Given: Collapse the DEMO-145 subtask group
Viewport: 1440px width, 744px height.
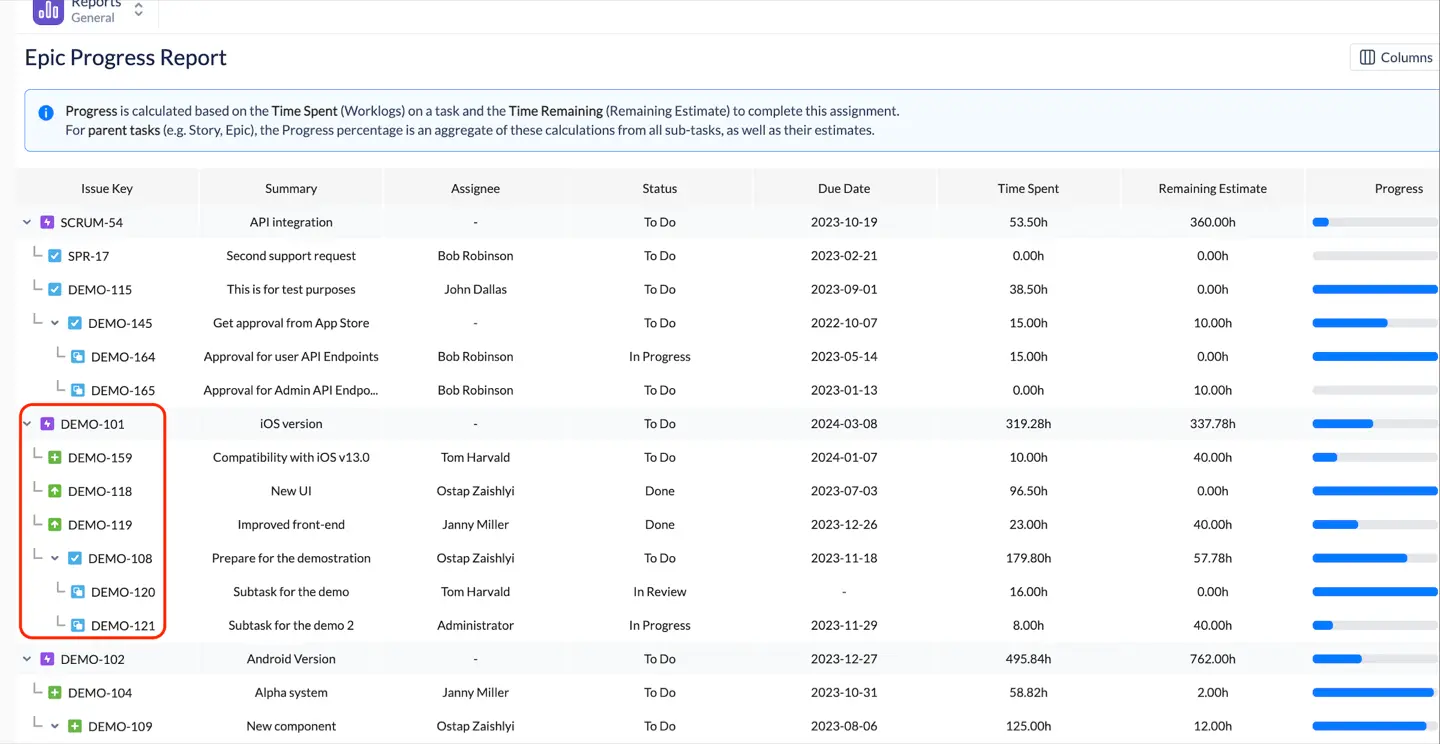Looking at the screenshot, I should (x=55, y=323).
